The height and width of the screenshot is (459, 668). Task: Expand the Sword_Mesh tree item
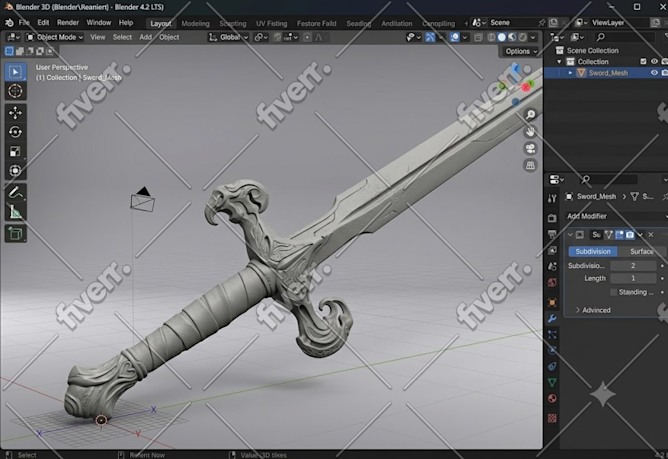pos(570,73)
